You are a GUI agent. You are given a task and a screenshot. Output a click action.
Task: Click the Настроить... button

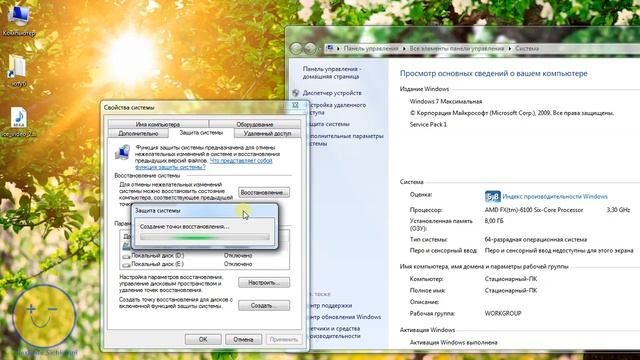pos(264,282)
